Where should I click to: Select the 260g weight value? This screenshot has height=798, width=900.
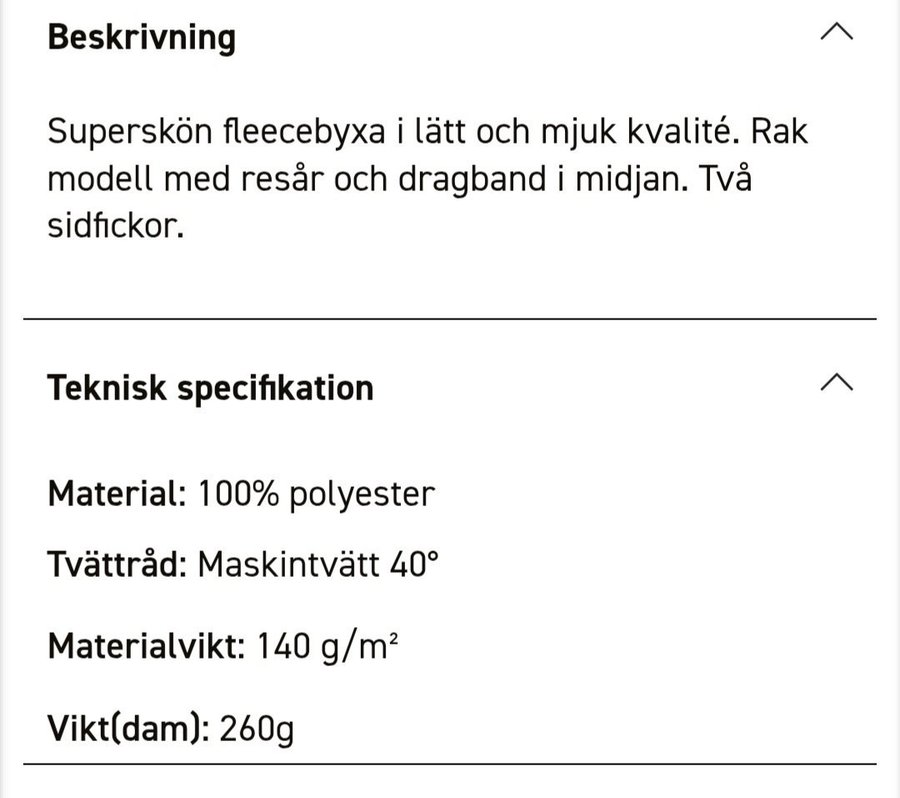[x=257, y=728]
